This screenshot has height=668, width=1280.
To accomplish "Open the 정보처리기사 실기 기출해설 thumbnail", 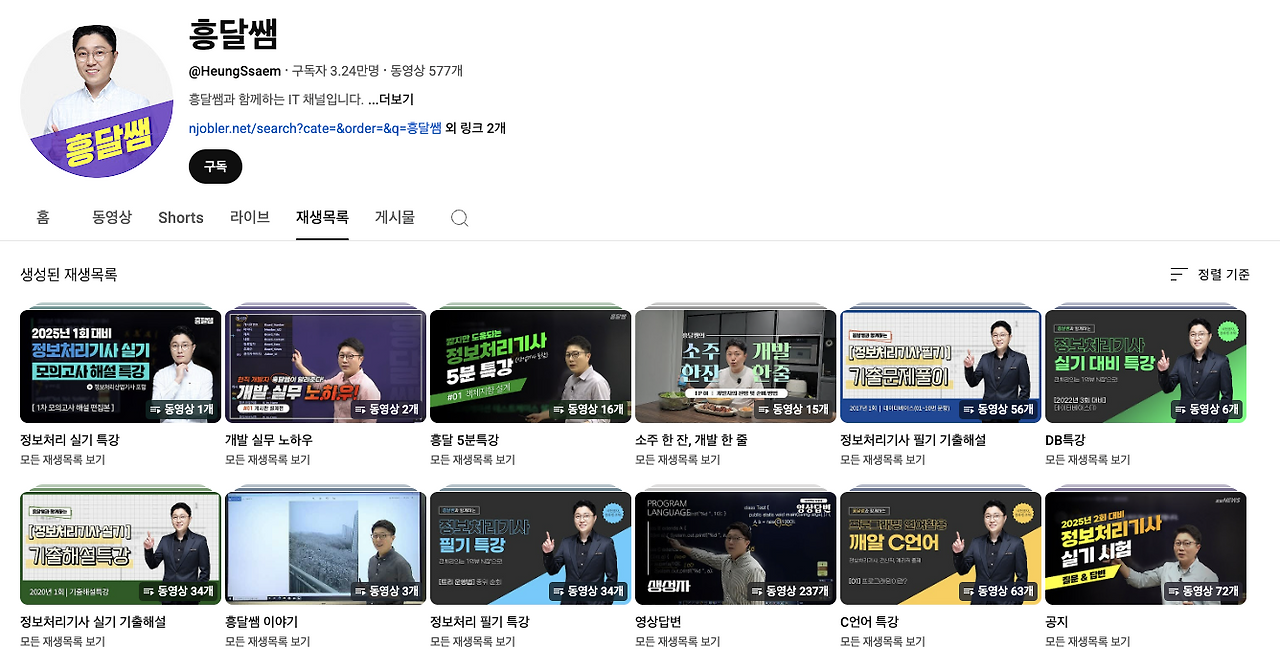I will (121, 548).
